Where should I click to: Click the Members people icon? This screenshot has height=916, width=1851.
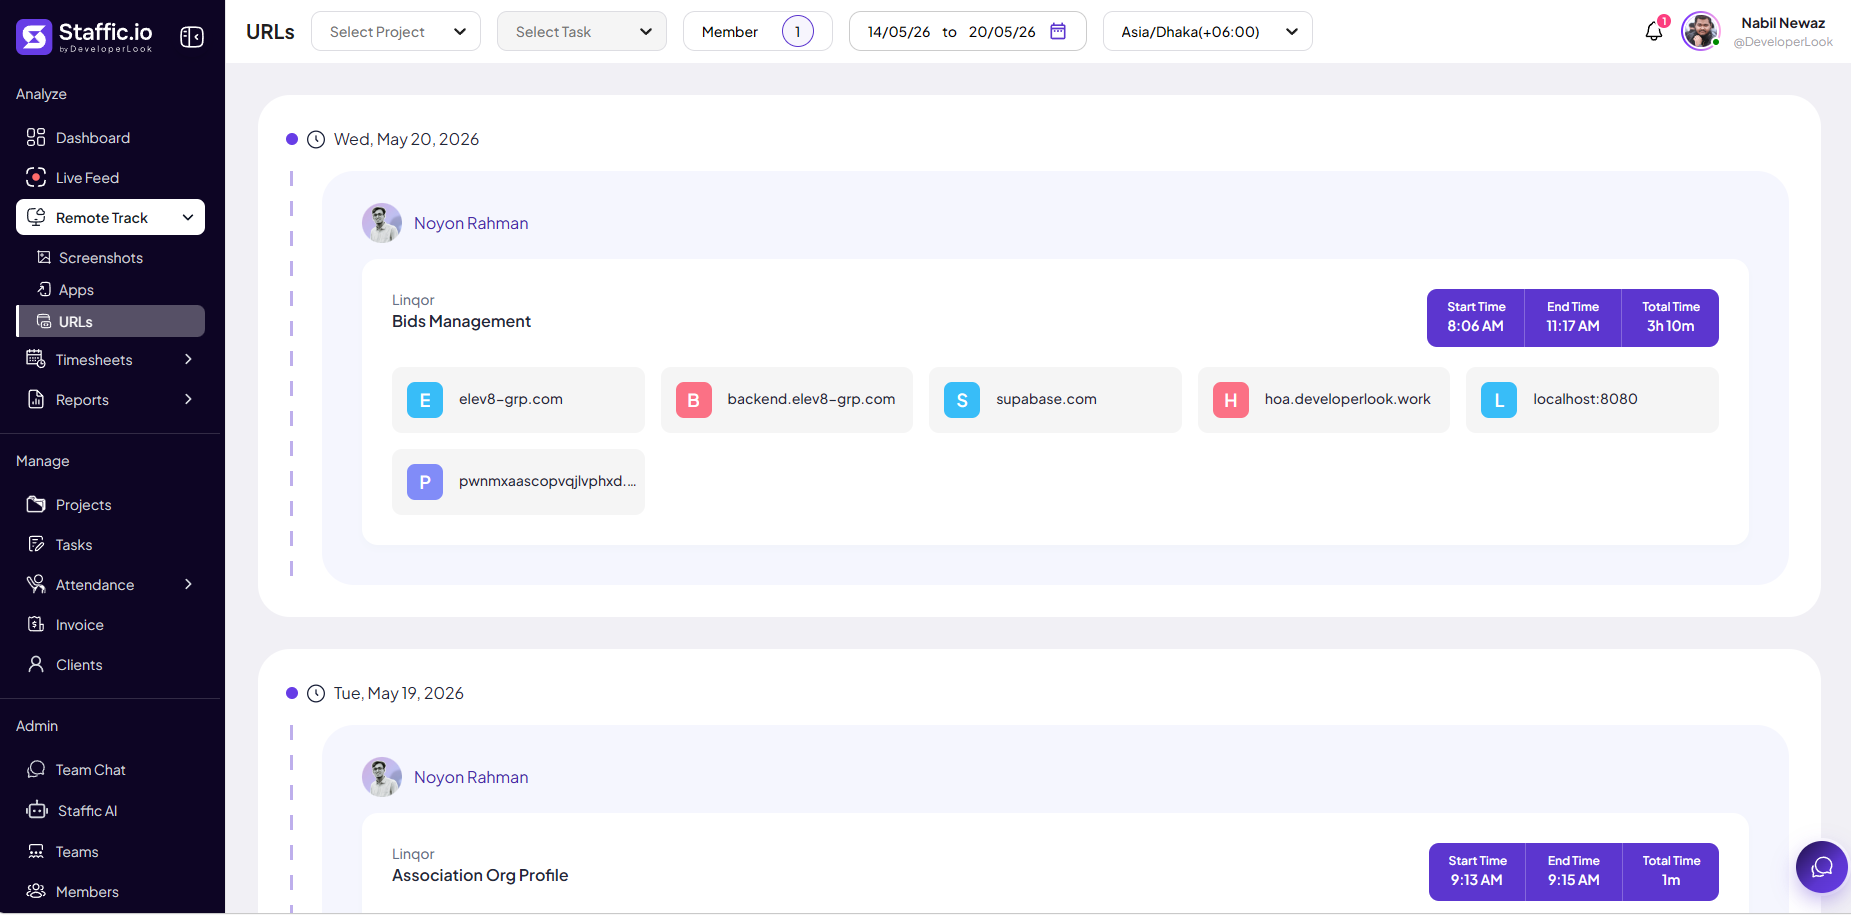point(36,891)
